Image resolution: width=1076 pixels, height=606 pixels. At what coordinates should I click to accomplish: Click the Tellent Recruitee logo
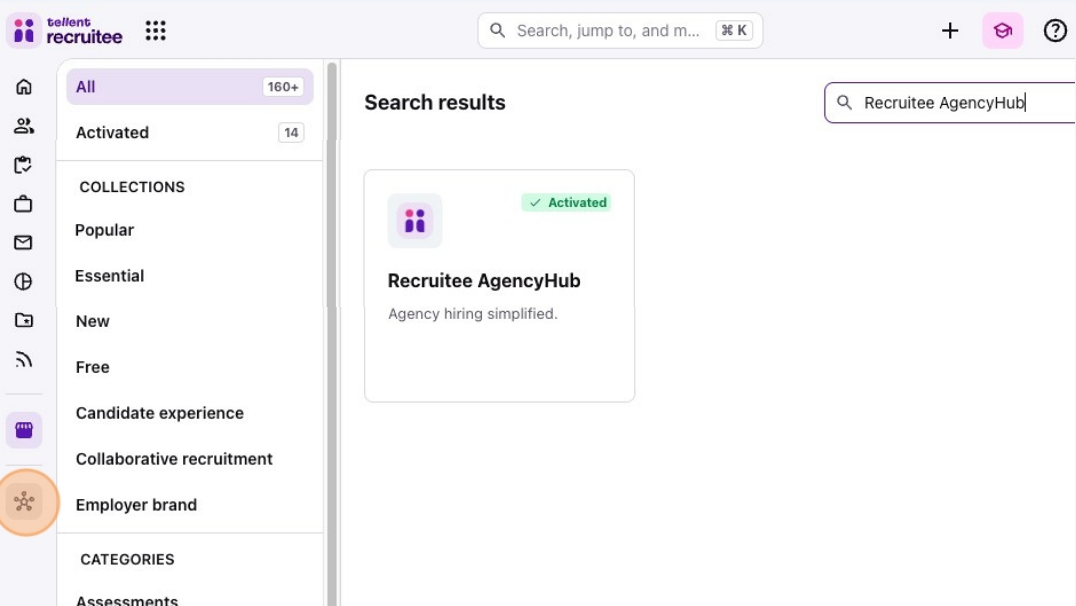(65, 30)
